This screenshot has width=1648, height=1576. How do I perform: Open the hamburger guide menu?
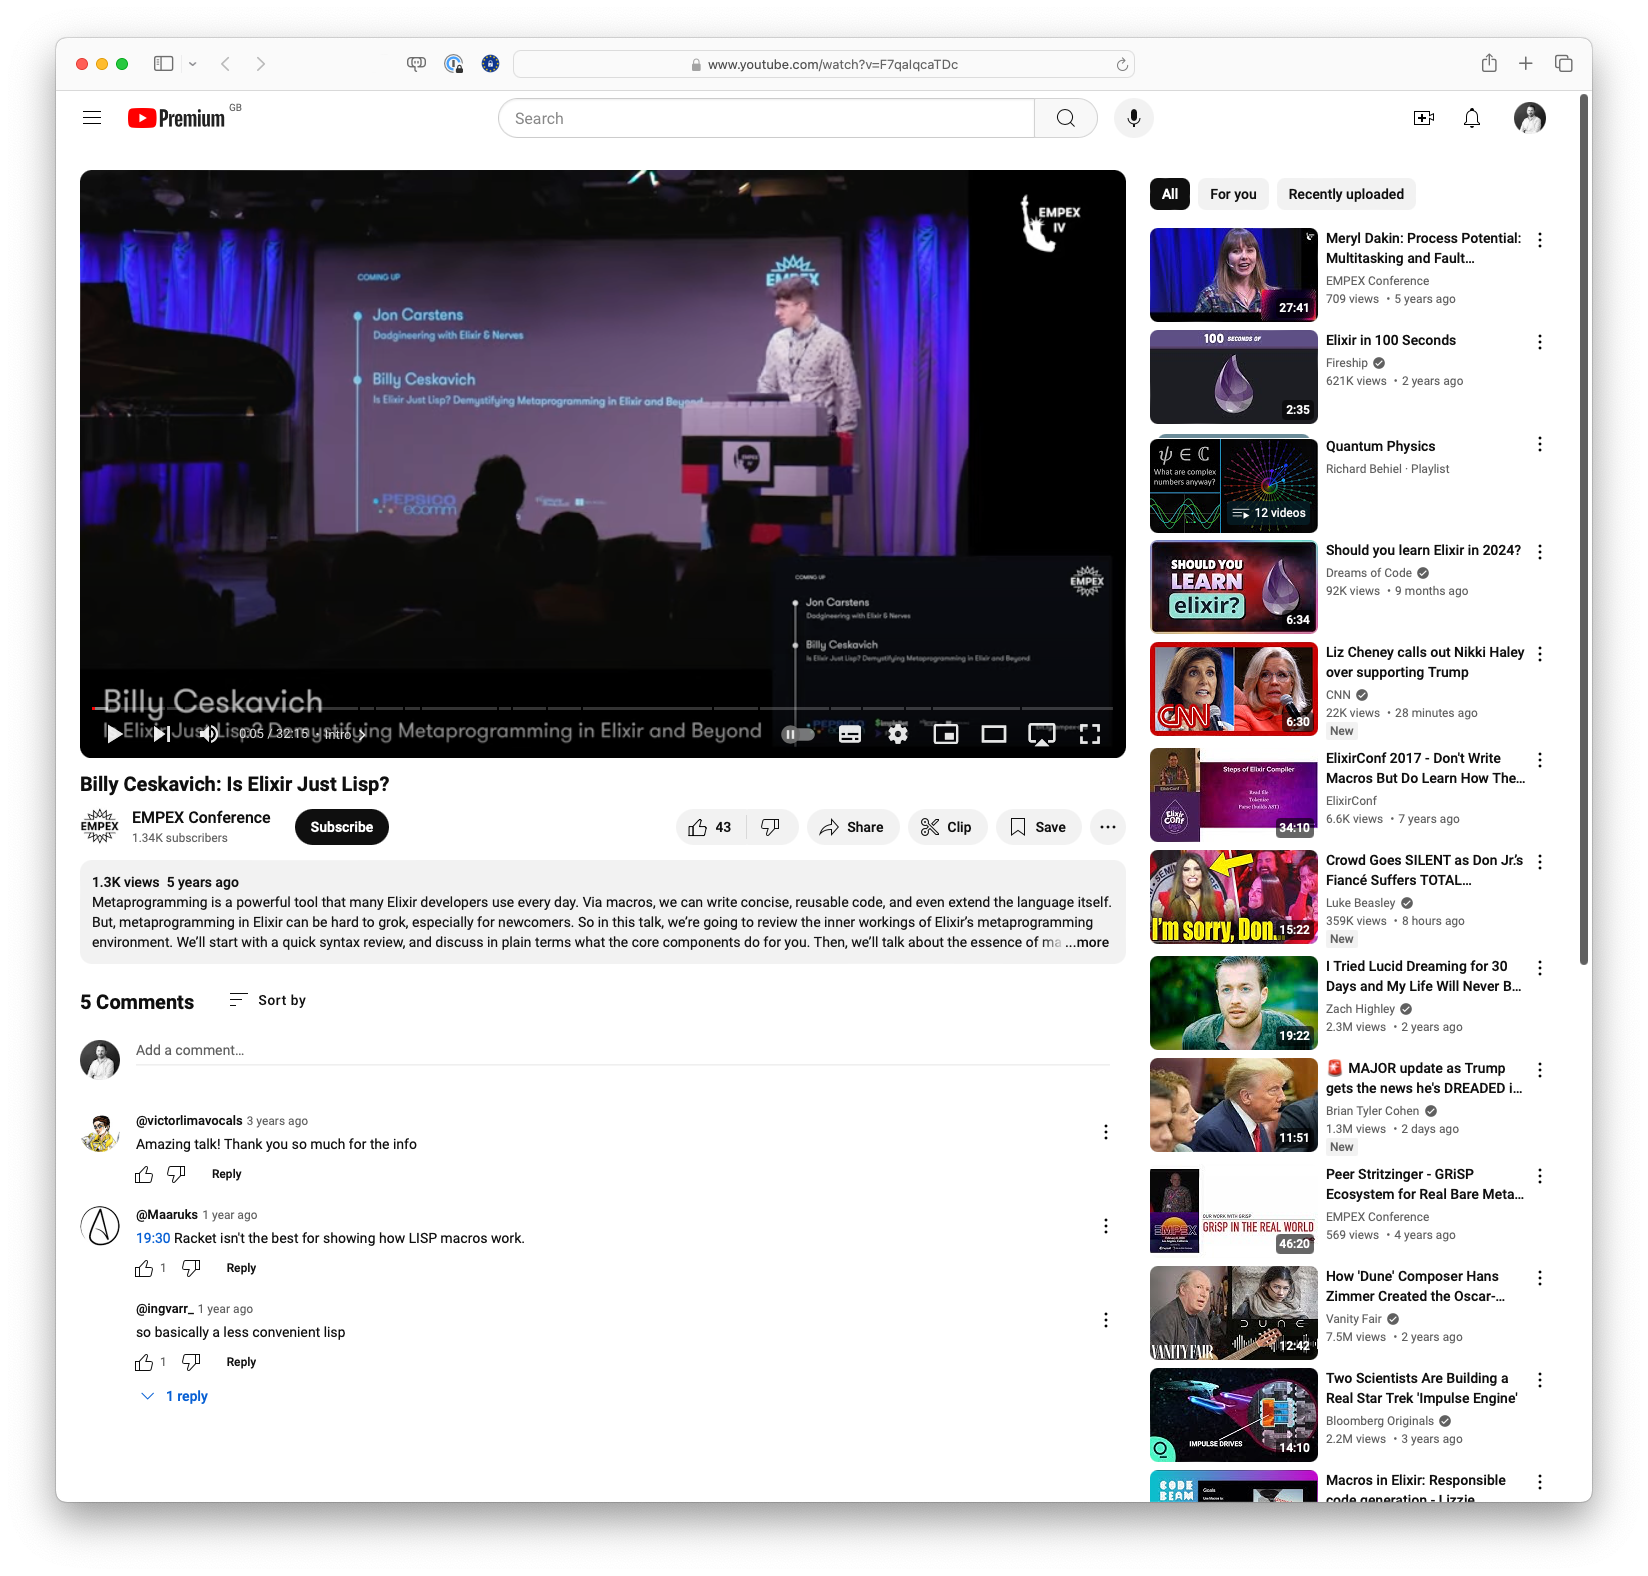click(91, 117)
